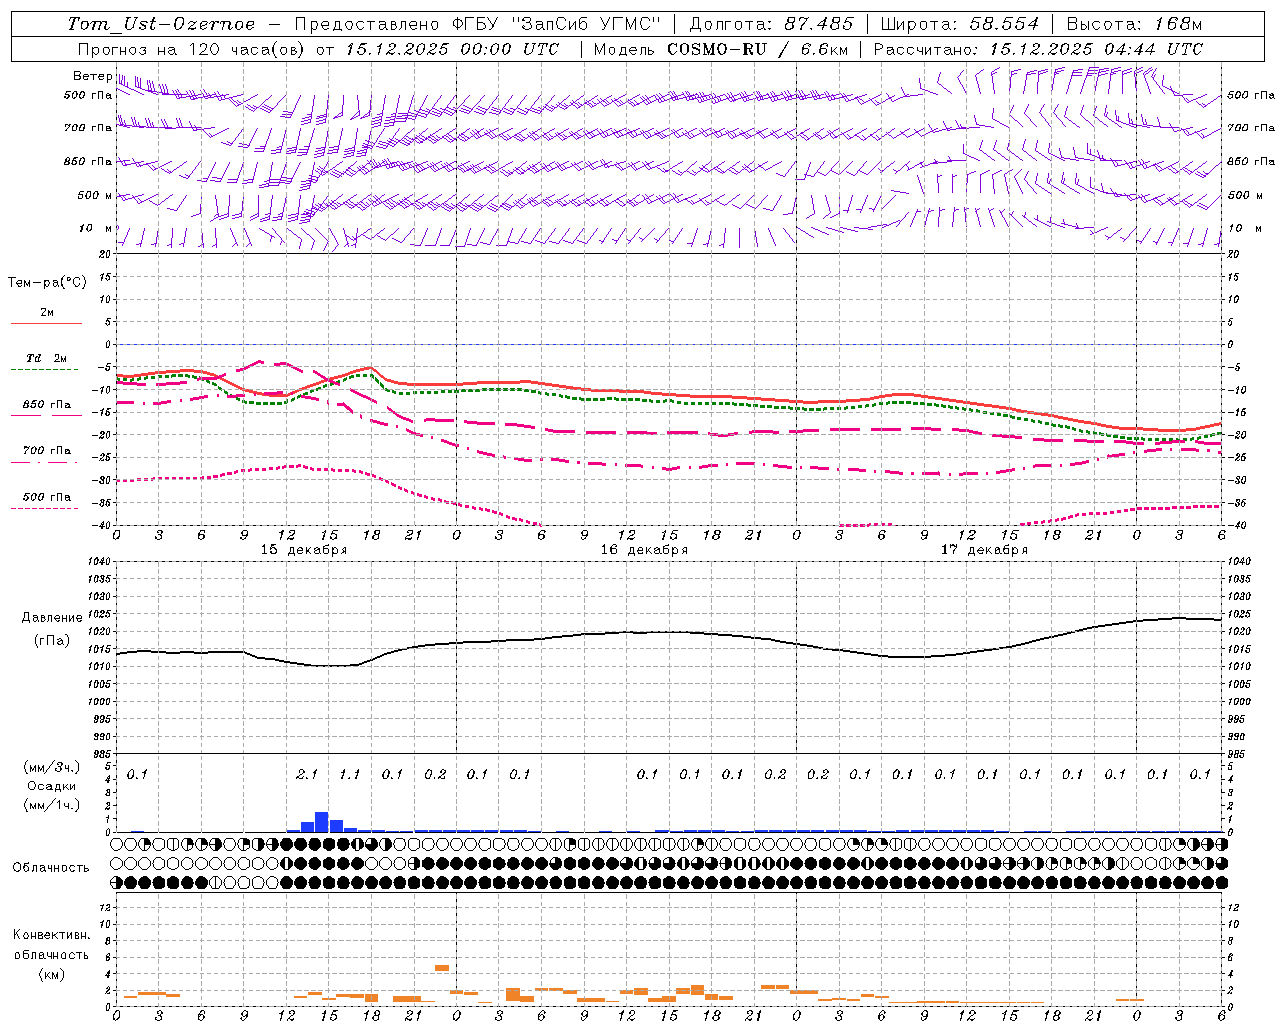Click the "700 гПа" temperature legend entry
1280x1024 pixels.
[x=47, y=451]
